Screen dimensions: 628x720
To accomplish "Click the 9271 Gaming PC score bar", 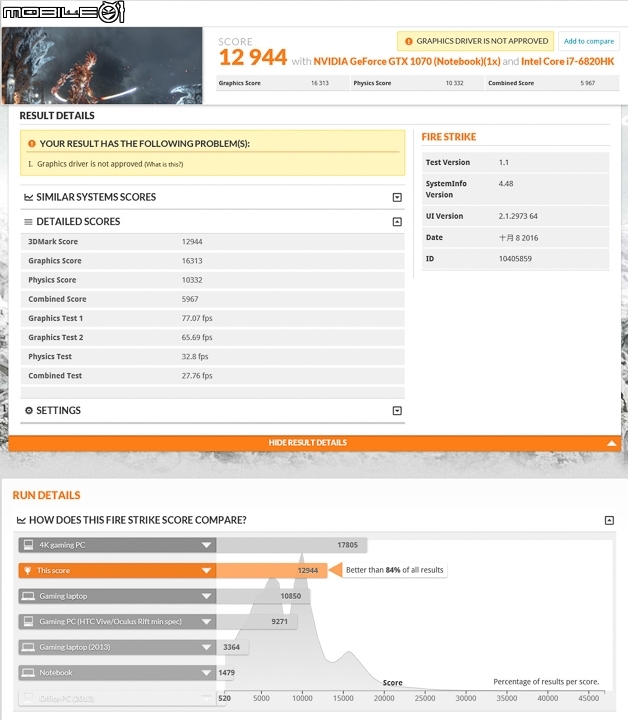I will (257, 622).
